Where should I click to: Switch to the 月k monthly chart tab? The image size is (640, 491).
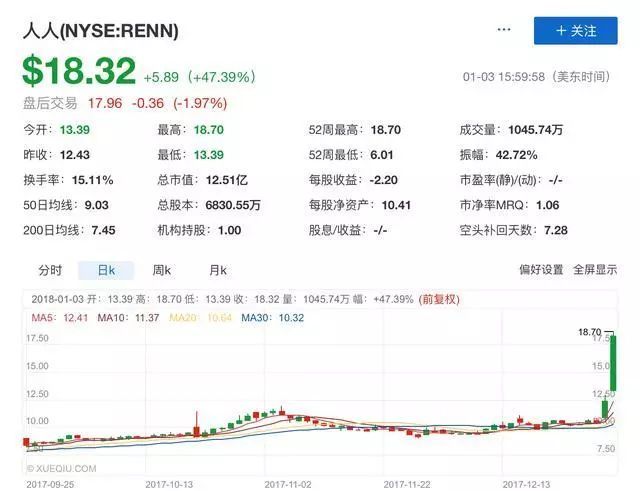coord(218,270)
